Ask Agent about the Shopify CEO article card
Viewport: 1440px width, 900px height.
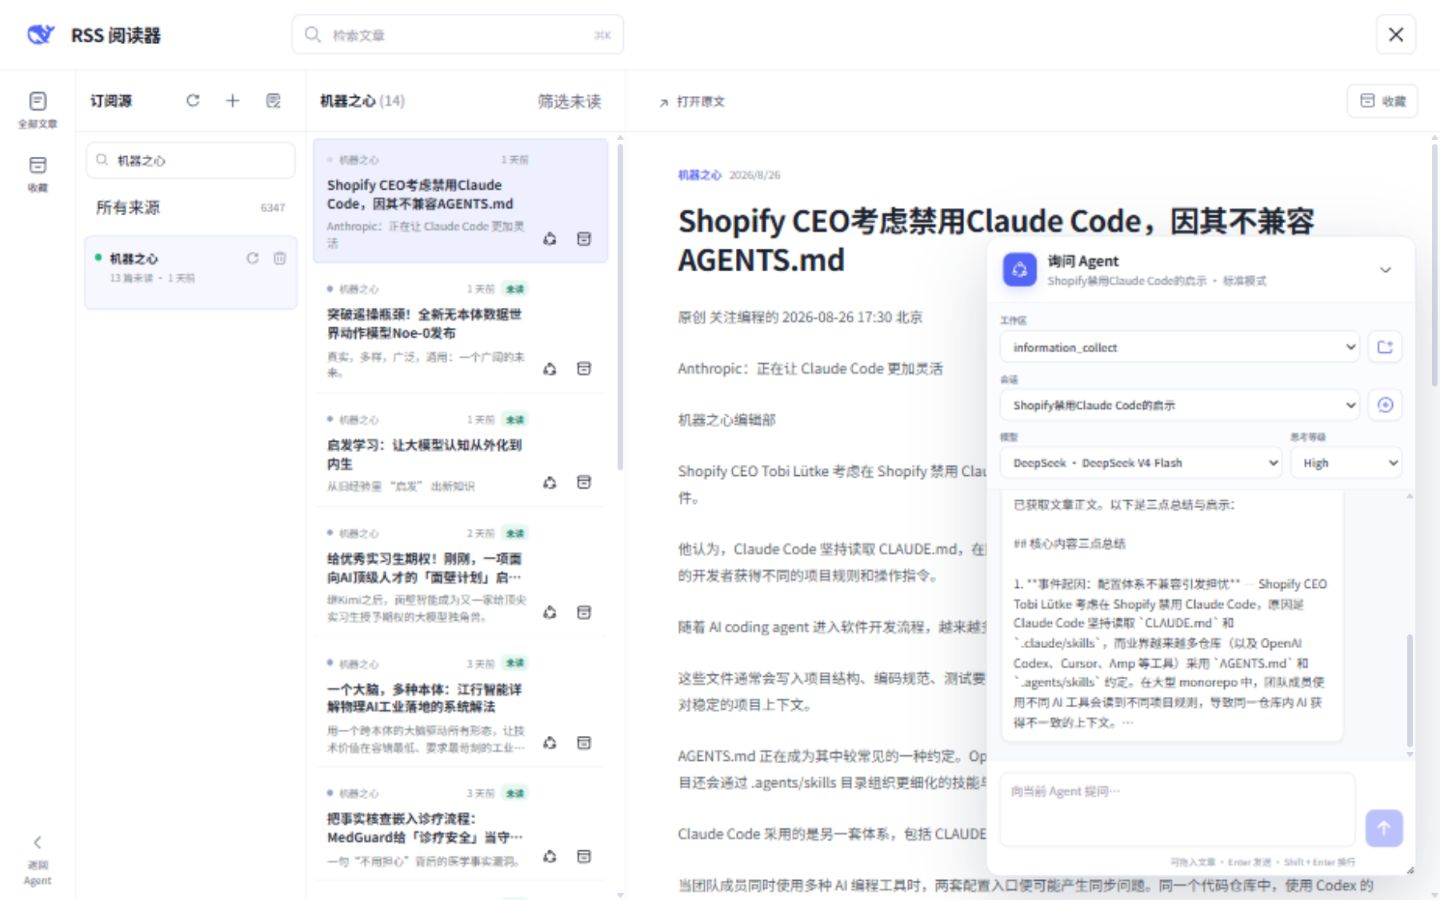coord(550,239)
